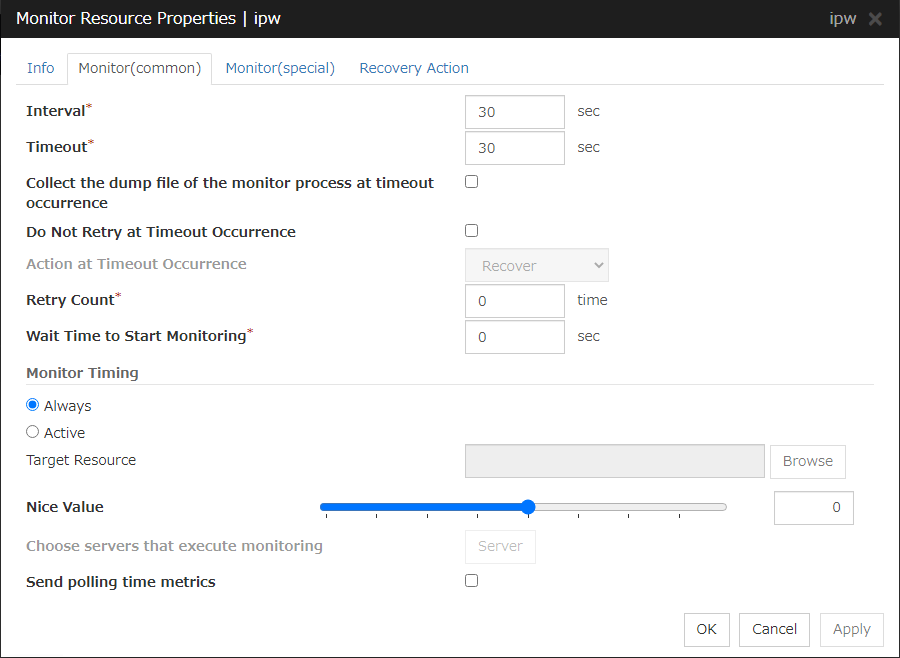Browse for a Target Resource
The height and width of the screenshot is (658, 900).
[x=807, y=461]
